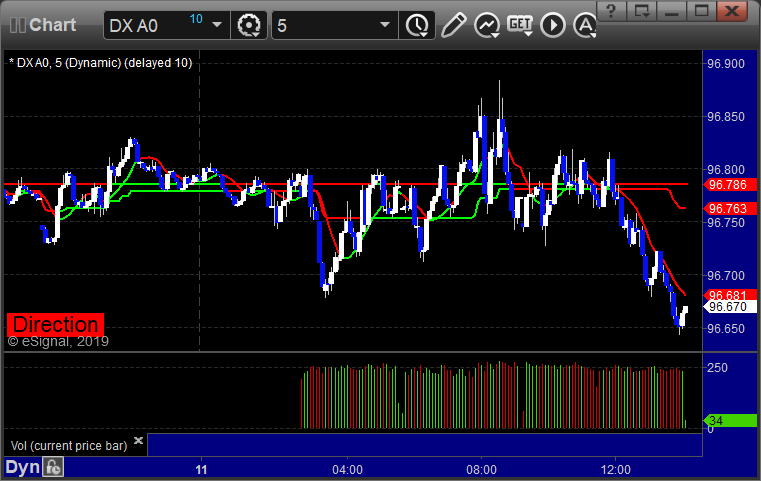The height and width of the screenshot is (481, 761).
Task: Click the help question mark button
Action: (611, 11)
